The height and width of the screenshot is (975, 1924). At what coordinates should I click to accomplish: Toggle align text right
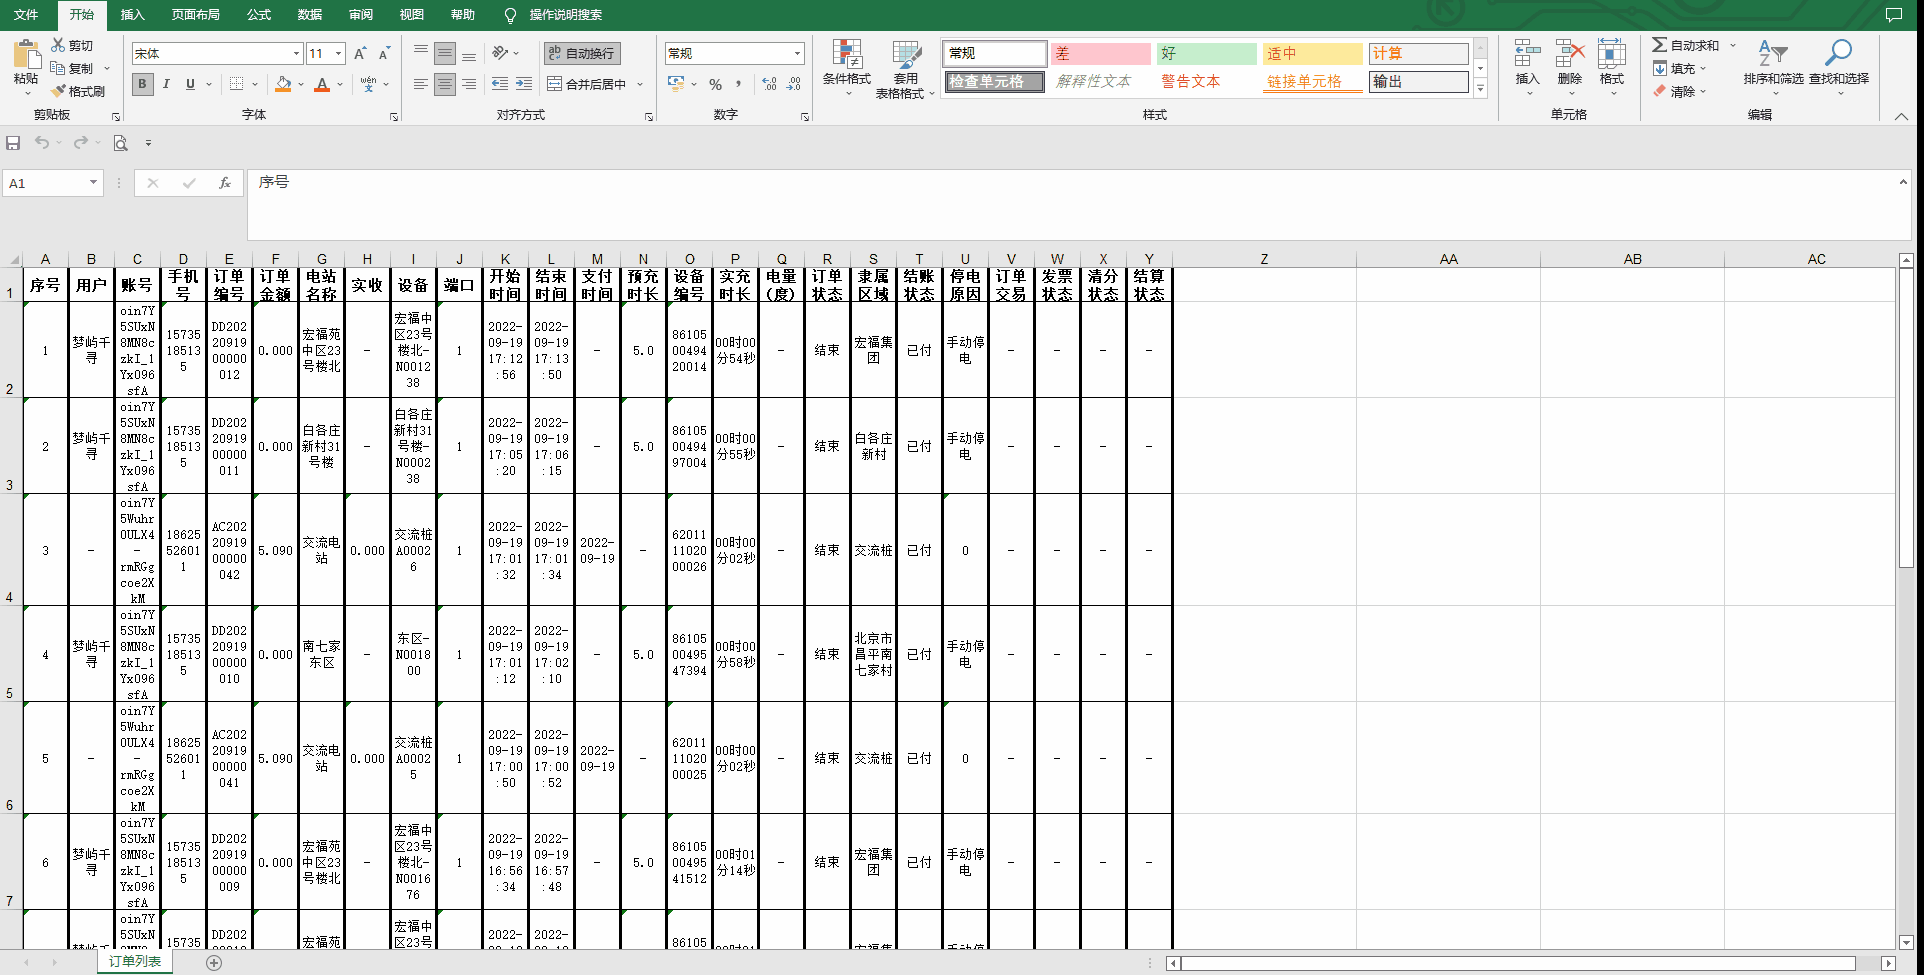(469, 84)
